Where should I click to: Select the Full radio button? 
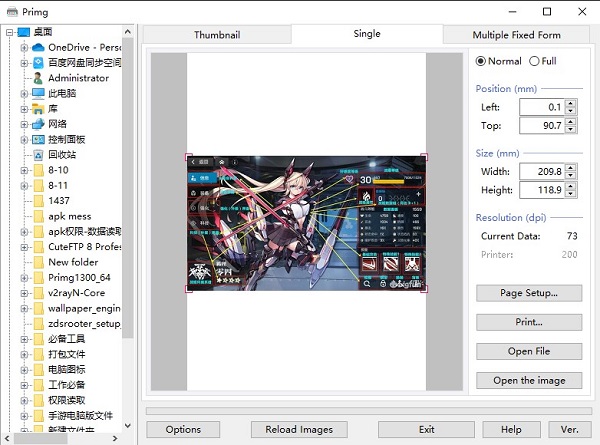coord(534,61)
